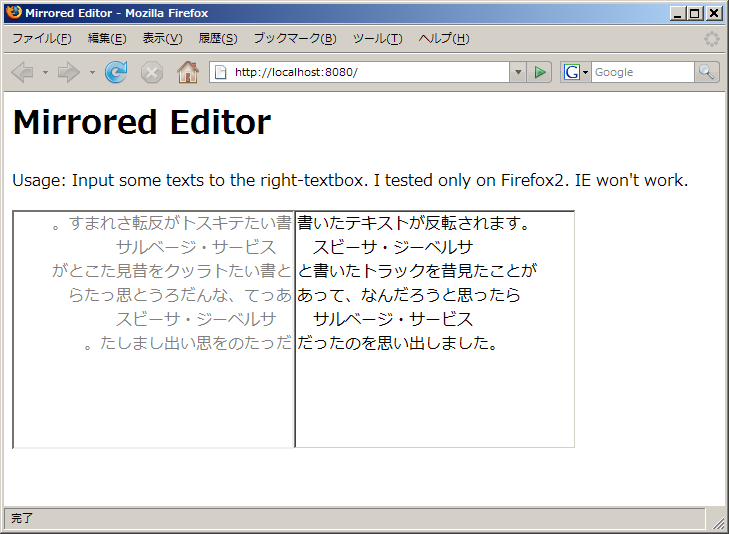Click the Google search engine icon
The height and width of the screenshot is (534, 729).
tap(571, 73)
